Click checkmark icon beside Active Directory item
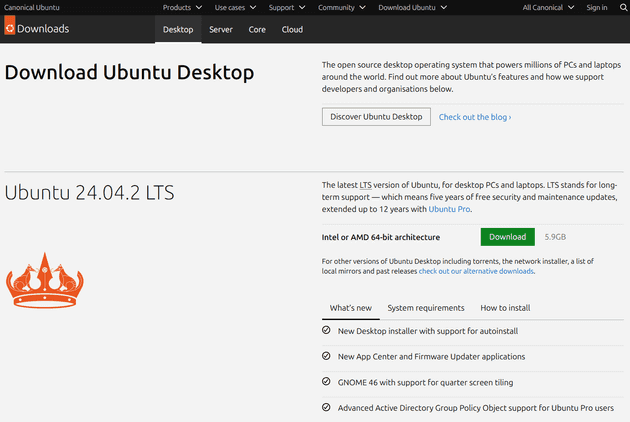The height and width of the screenshot is (422, 630). 326,408
